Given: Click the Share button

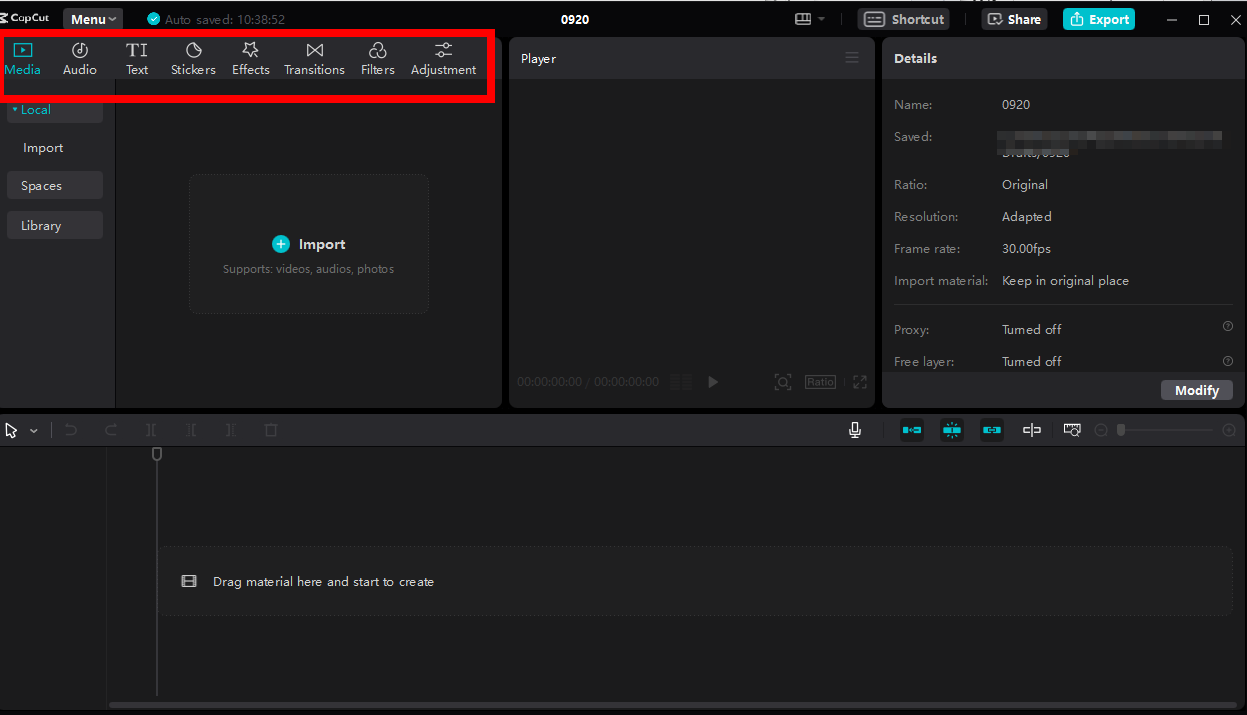Looking at the screenshot, I should [x=1014, y=19].
